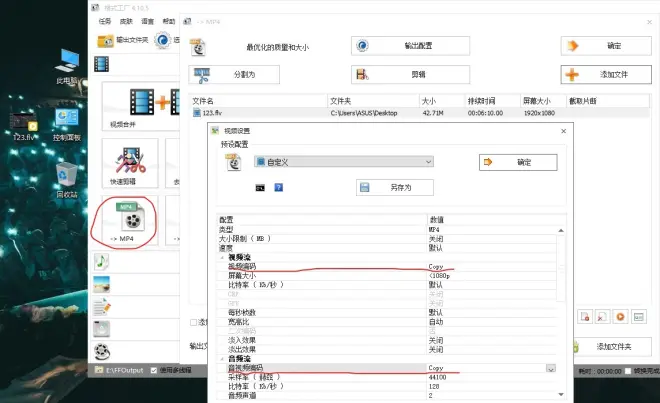Click the 大小 column header in file list

coord(442,101)
